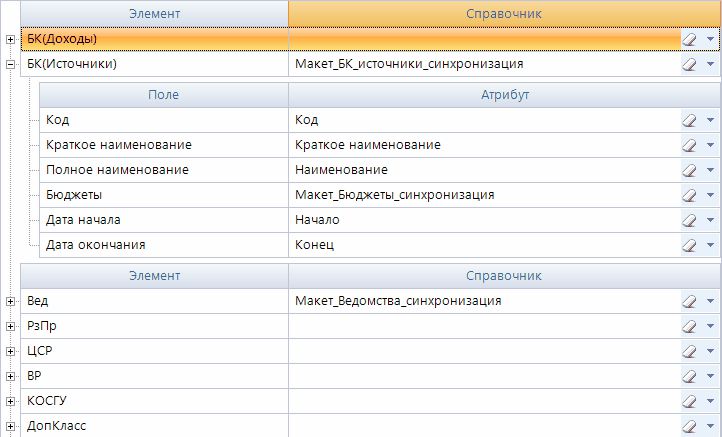Click eraser icon in БК(Источники) row

click(x=689, y=64)
